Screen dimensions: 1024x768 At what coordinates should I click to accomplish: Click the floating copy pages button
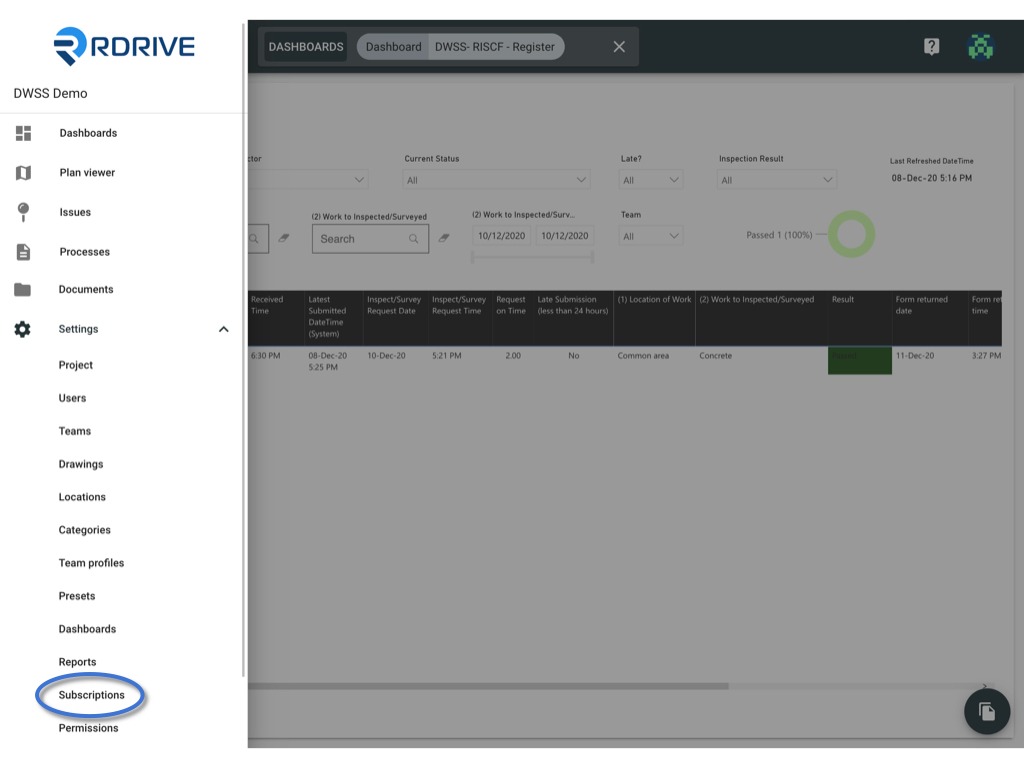click(987, 711)
